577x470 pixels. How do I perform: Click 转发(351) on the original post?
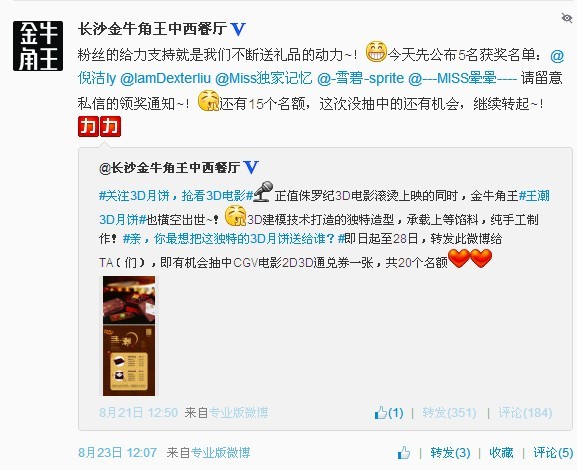pos(449,413)
